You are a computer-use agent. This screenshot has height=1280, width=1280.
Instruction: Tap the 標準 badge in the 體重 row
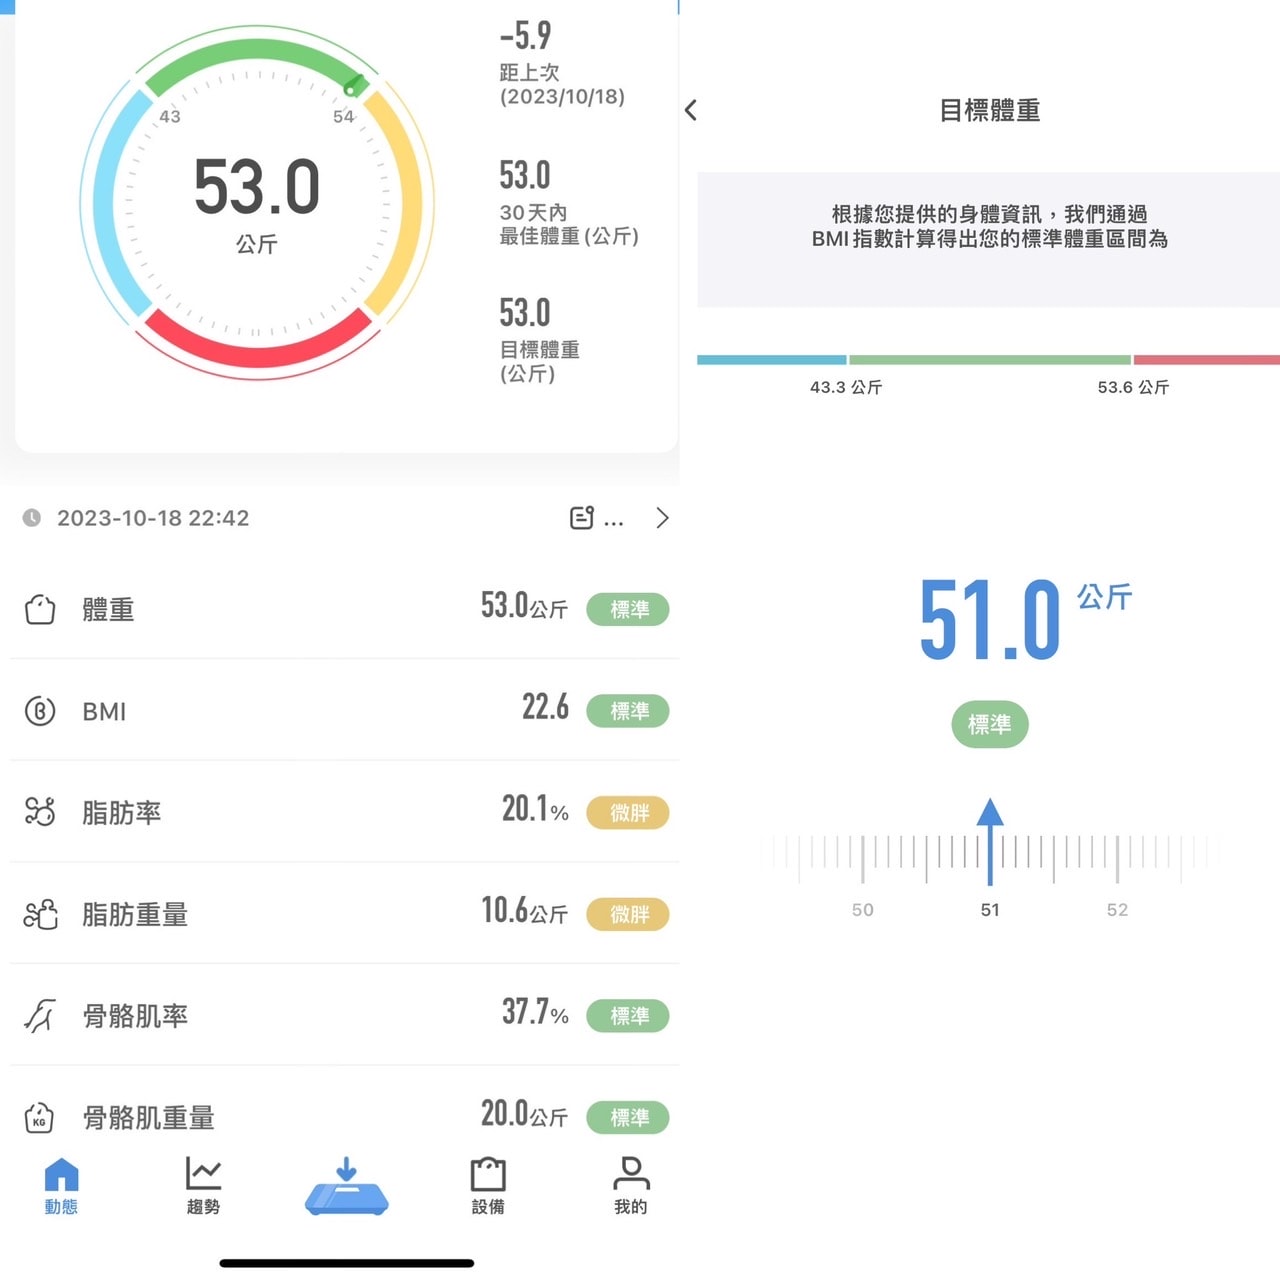(x=628, y=609)
